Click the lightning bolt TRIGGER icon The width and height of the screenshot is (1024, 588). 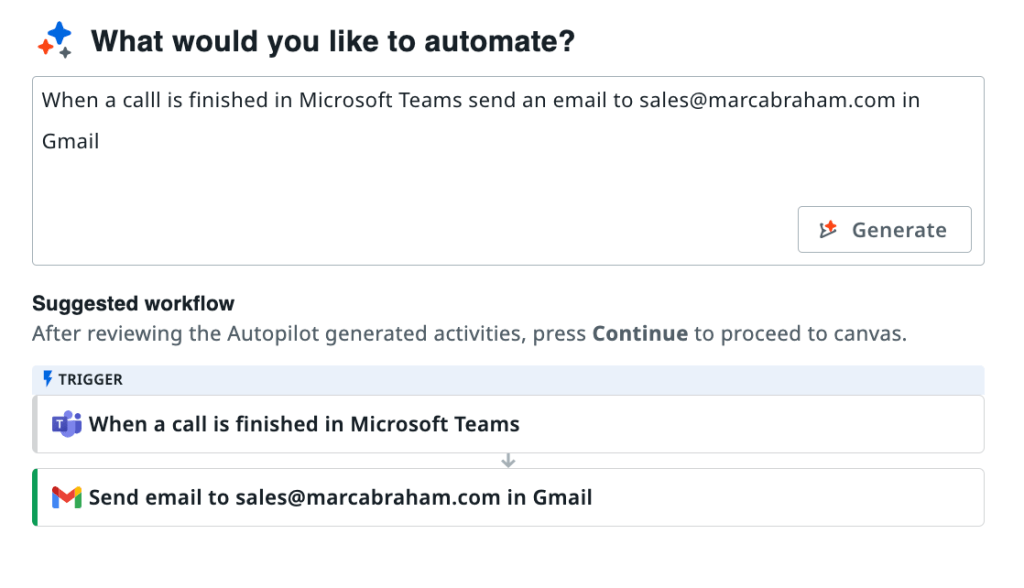(47, 379)
